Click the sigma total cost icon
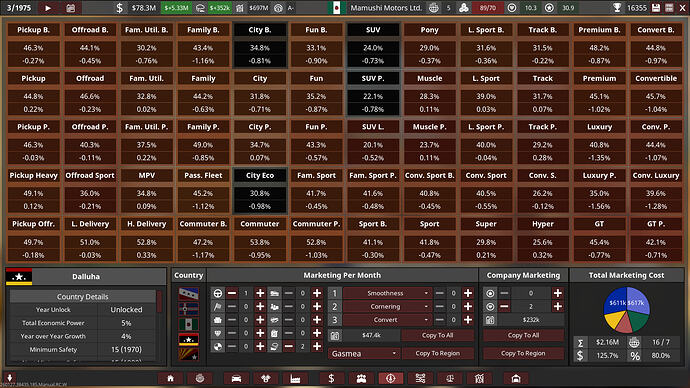The image size is (690, 388). click(x=580, y=342)
